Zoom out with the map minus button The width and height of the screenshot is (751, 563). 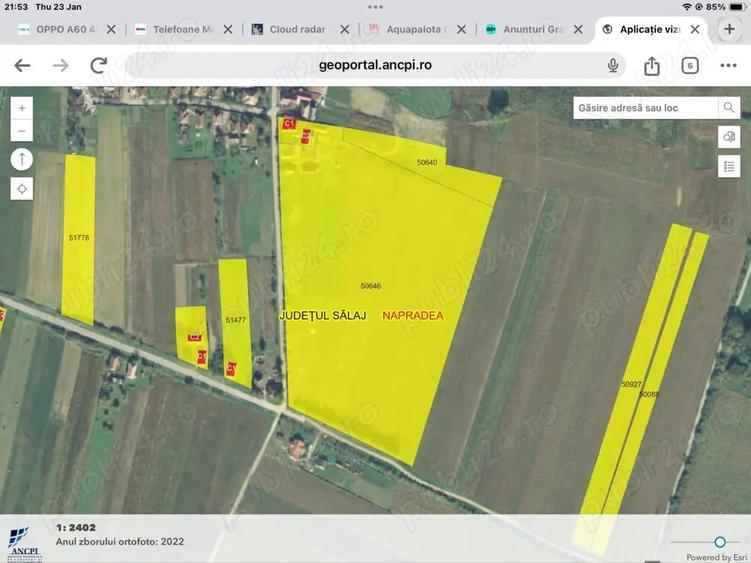click(x=22, y=131)
